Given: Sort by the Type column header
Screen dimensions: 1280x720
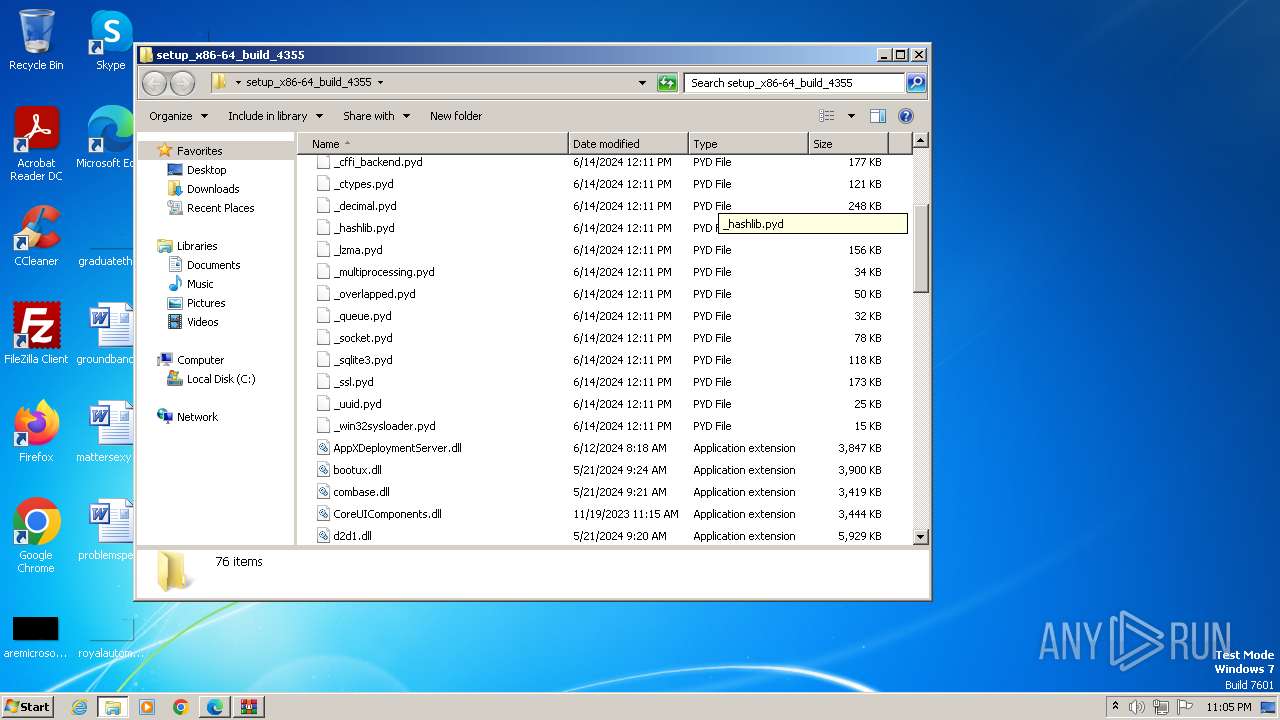Looking at the screenshot, I should (x=748, y=144).
